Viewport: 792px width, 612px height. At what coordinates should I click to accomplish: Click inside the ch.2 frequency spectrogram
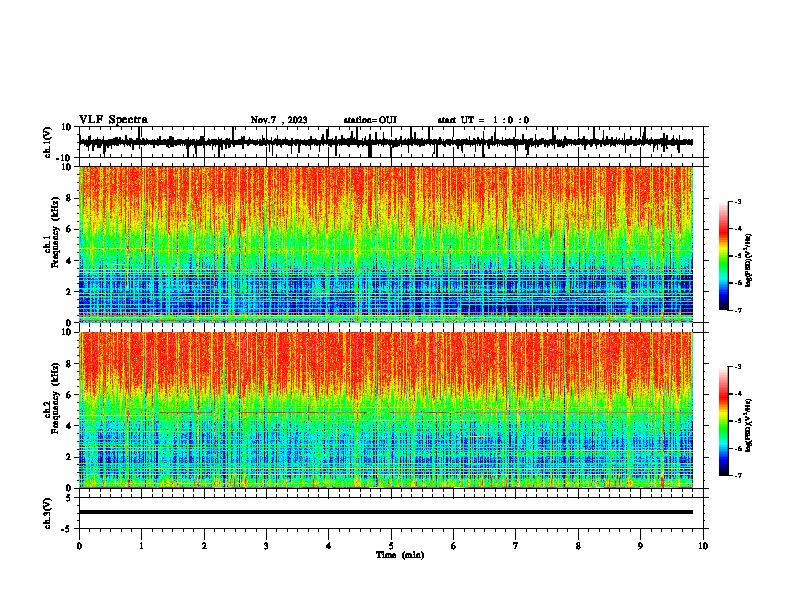[385, 410]
